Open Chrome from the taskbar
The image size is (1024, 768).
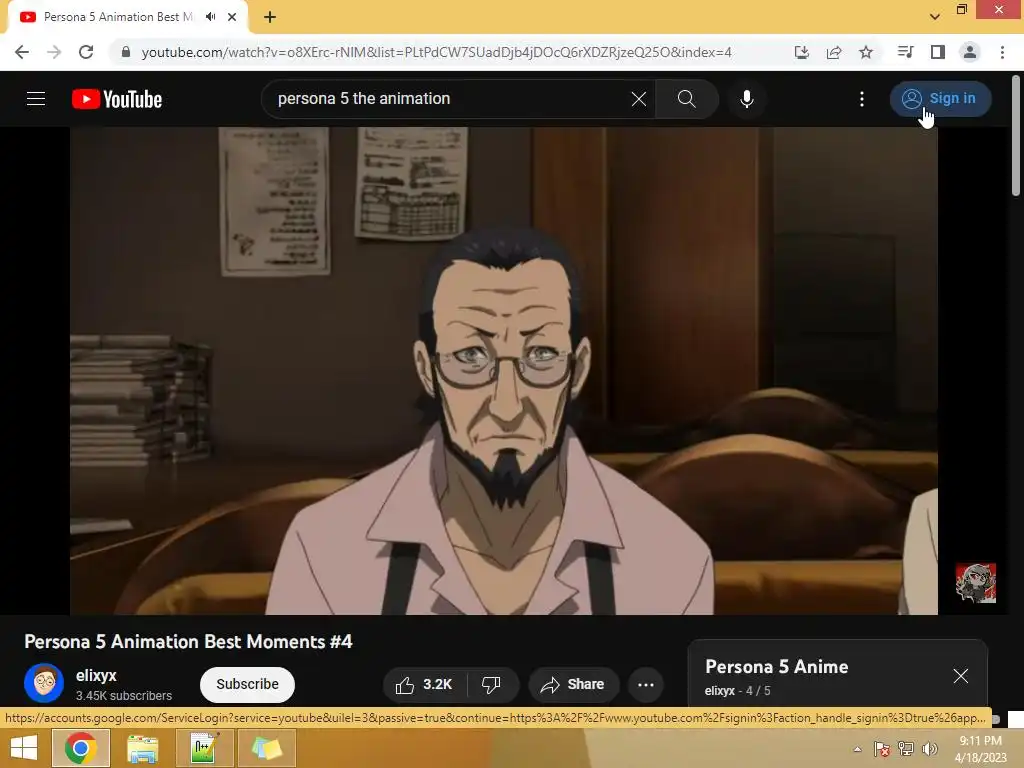[80, 748]
